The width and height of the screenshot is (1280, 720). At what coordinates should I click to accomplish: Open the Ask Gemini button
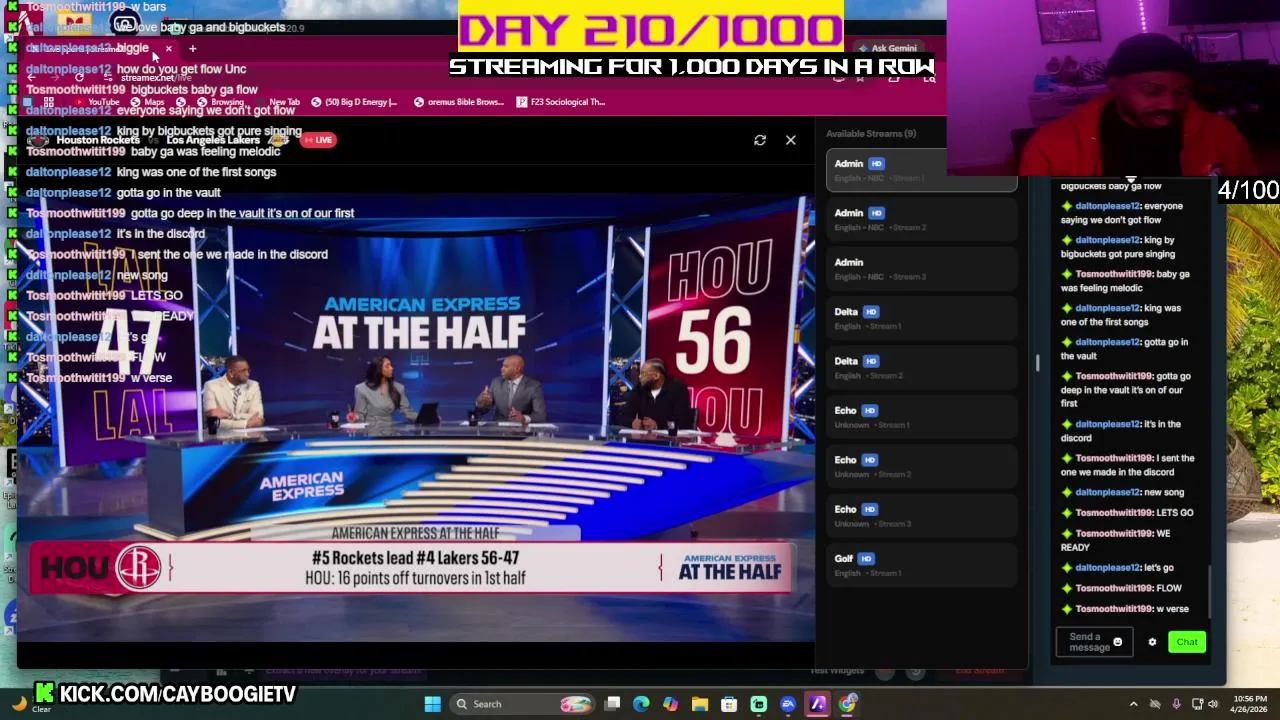point(888,48)
